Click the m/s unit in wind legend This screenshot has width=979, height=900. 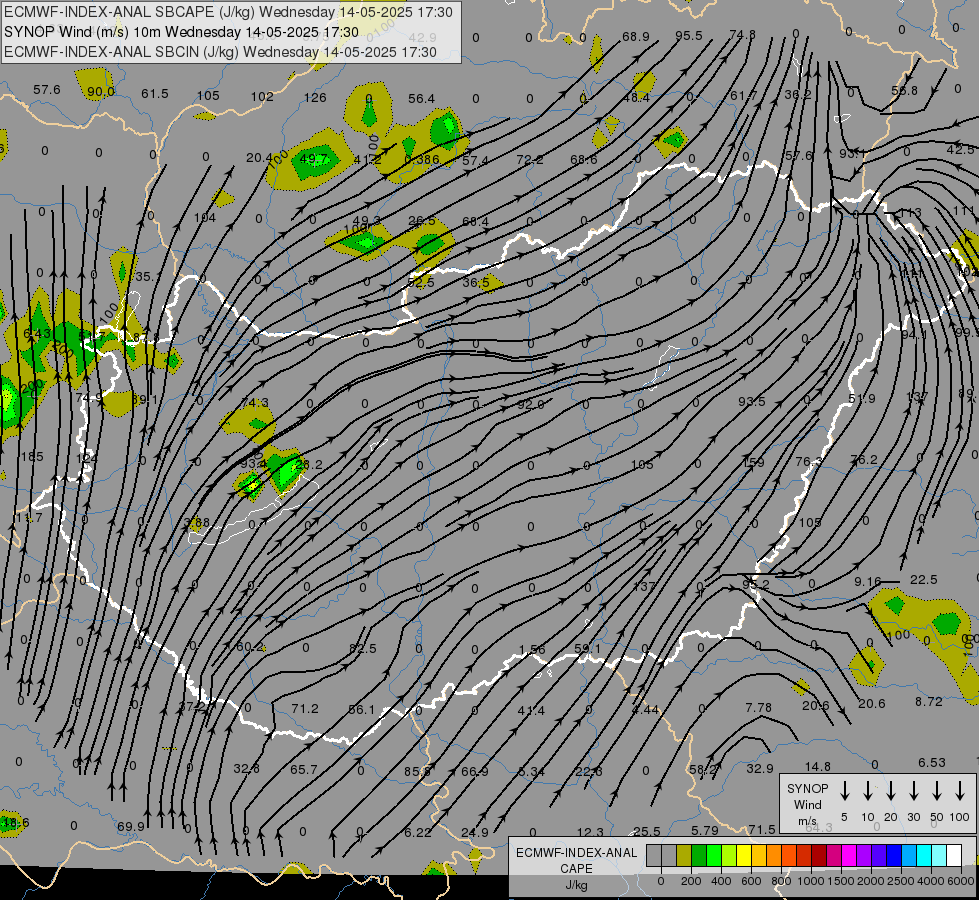[807, 821]
